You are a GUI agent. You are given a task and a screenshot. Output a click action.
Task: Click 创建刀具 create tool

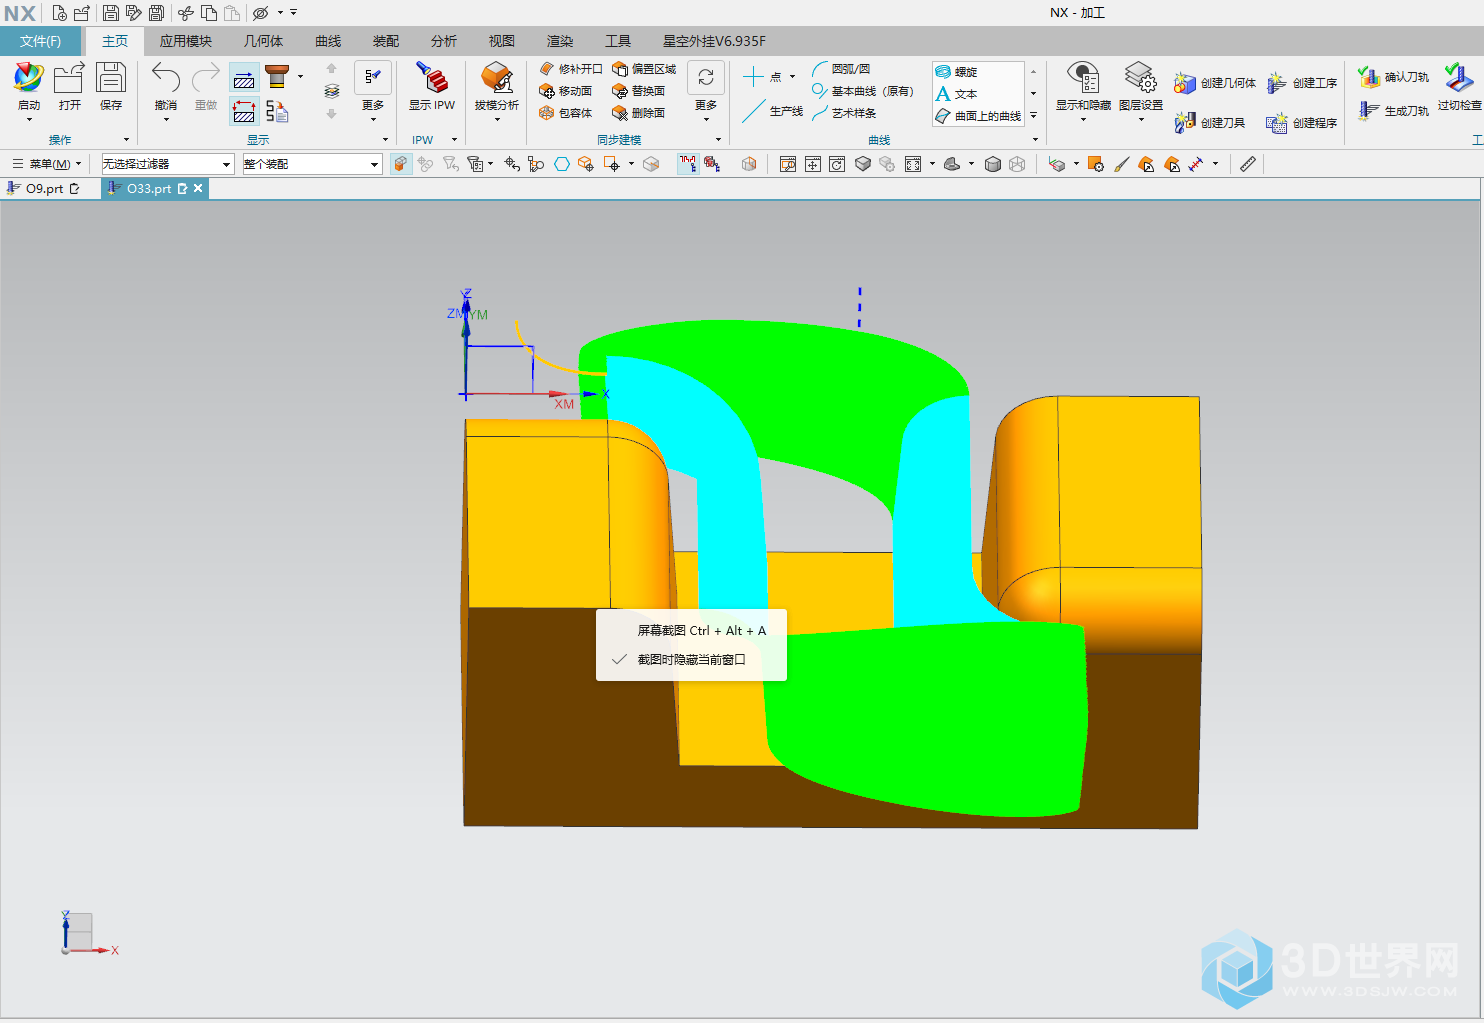1210,123
